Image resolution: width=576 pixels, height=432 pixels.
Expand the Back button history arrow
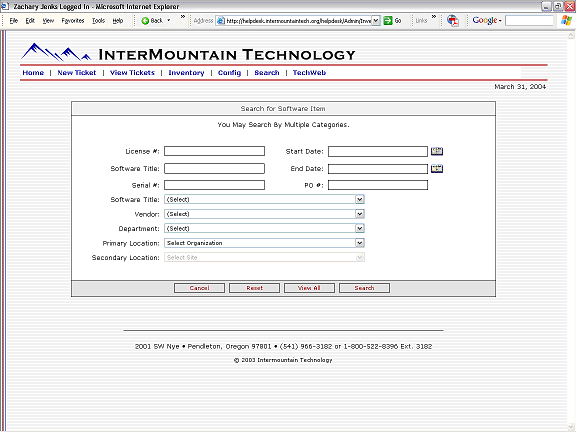point(169,21)
